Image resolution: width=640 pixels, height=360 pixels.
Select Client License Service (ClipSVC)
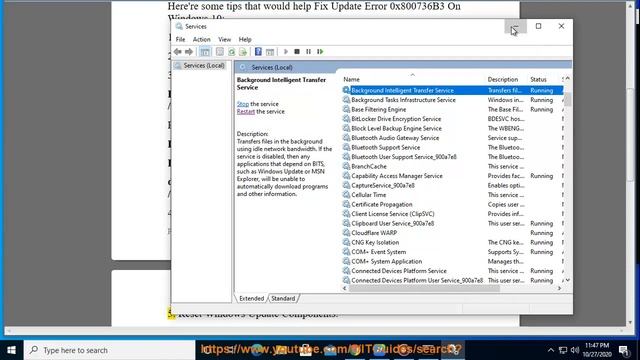point(453,214)
